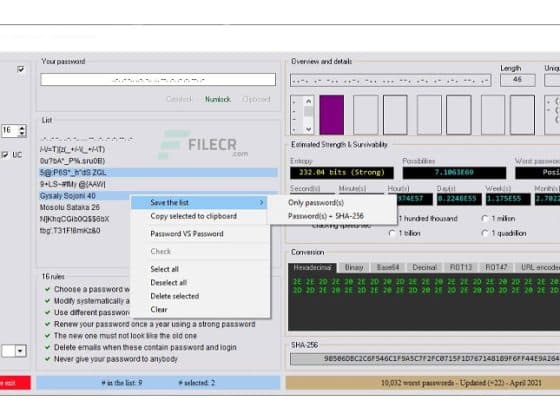This screenshot has width=560, height=420.
Task: Click green checkmark beside Choose a password rule
Action: click(48, 289)
